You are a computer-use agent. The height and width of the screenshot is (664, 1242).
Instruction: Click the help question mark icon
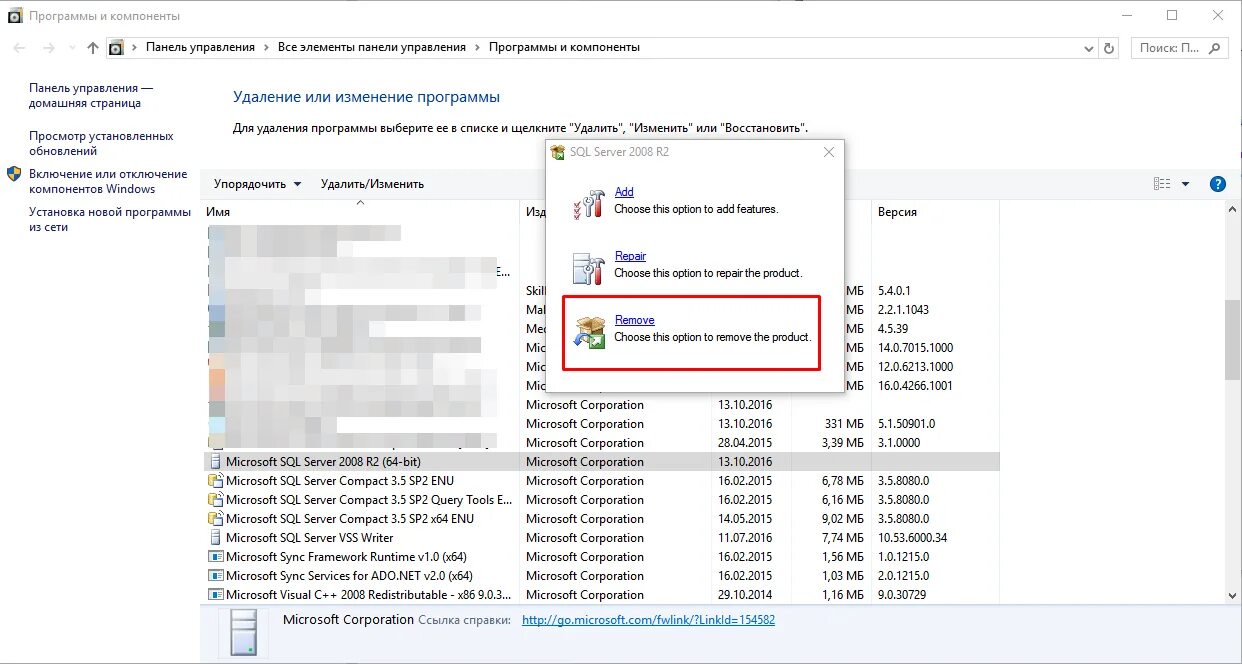tap(1217, 184)
